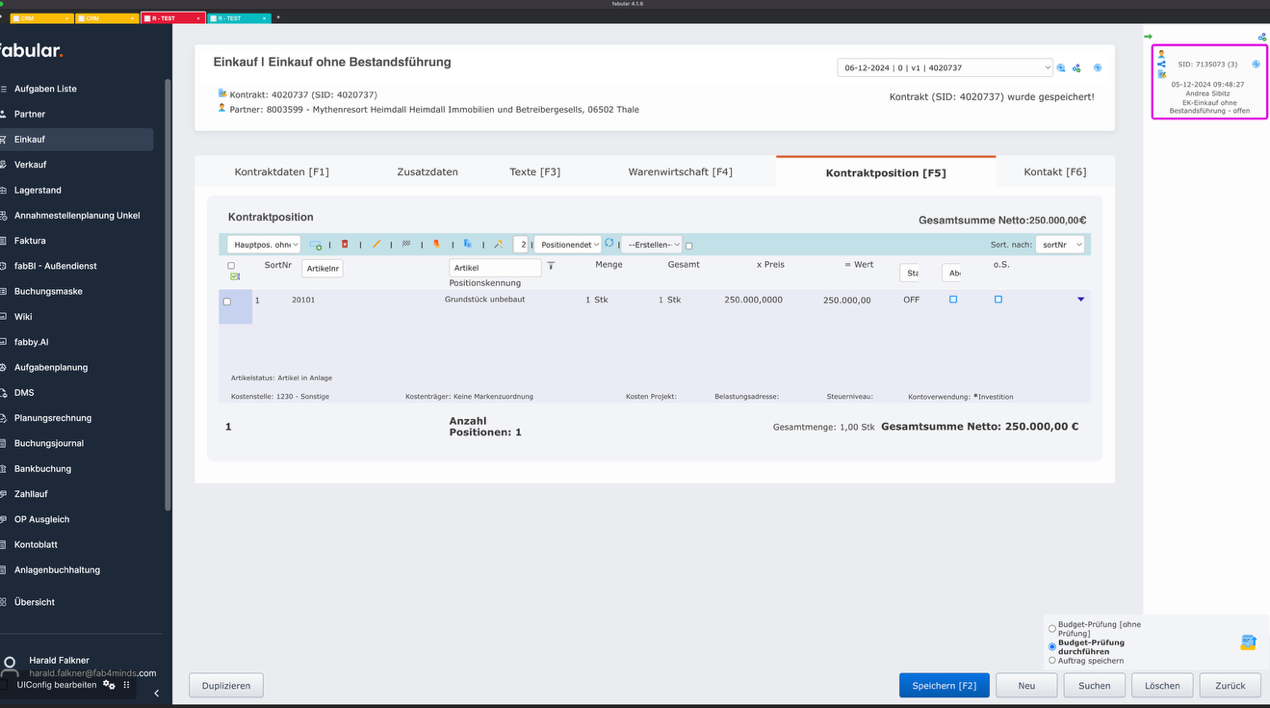This screenshot has width=1270, height=708.
Task: Click the Artikelnr filter input field
Action: tap(322, 268)
